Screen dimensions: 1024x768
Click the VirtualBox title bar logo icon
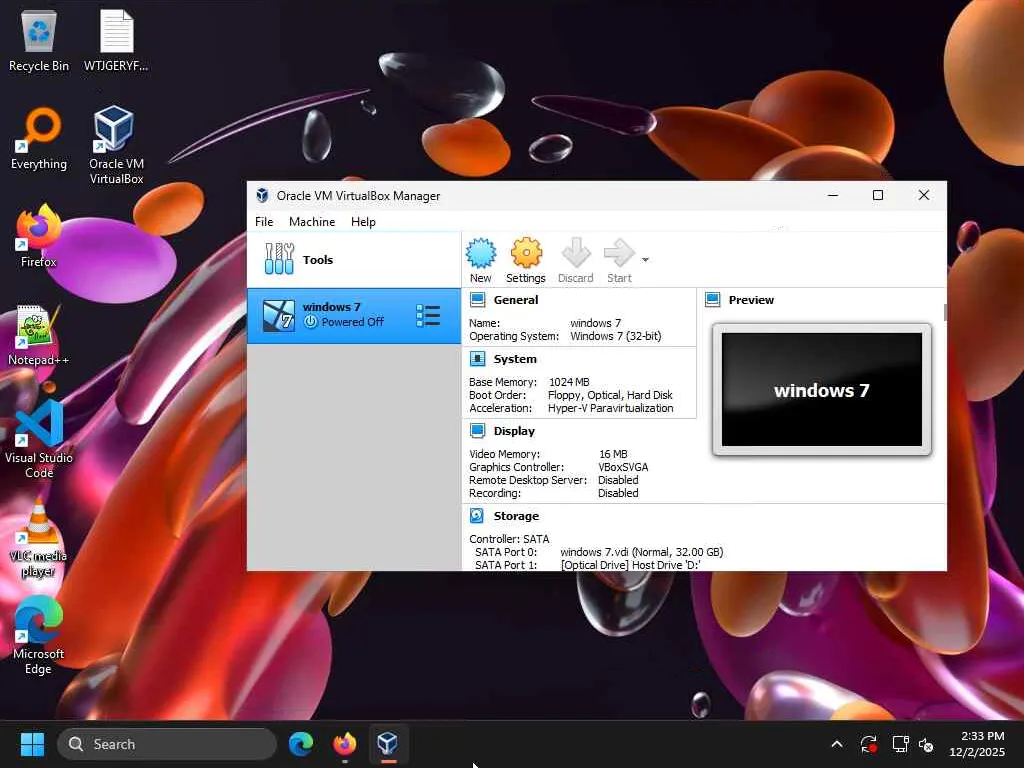pos(263,195)
